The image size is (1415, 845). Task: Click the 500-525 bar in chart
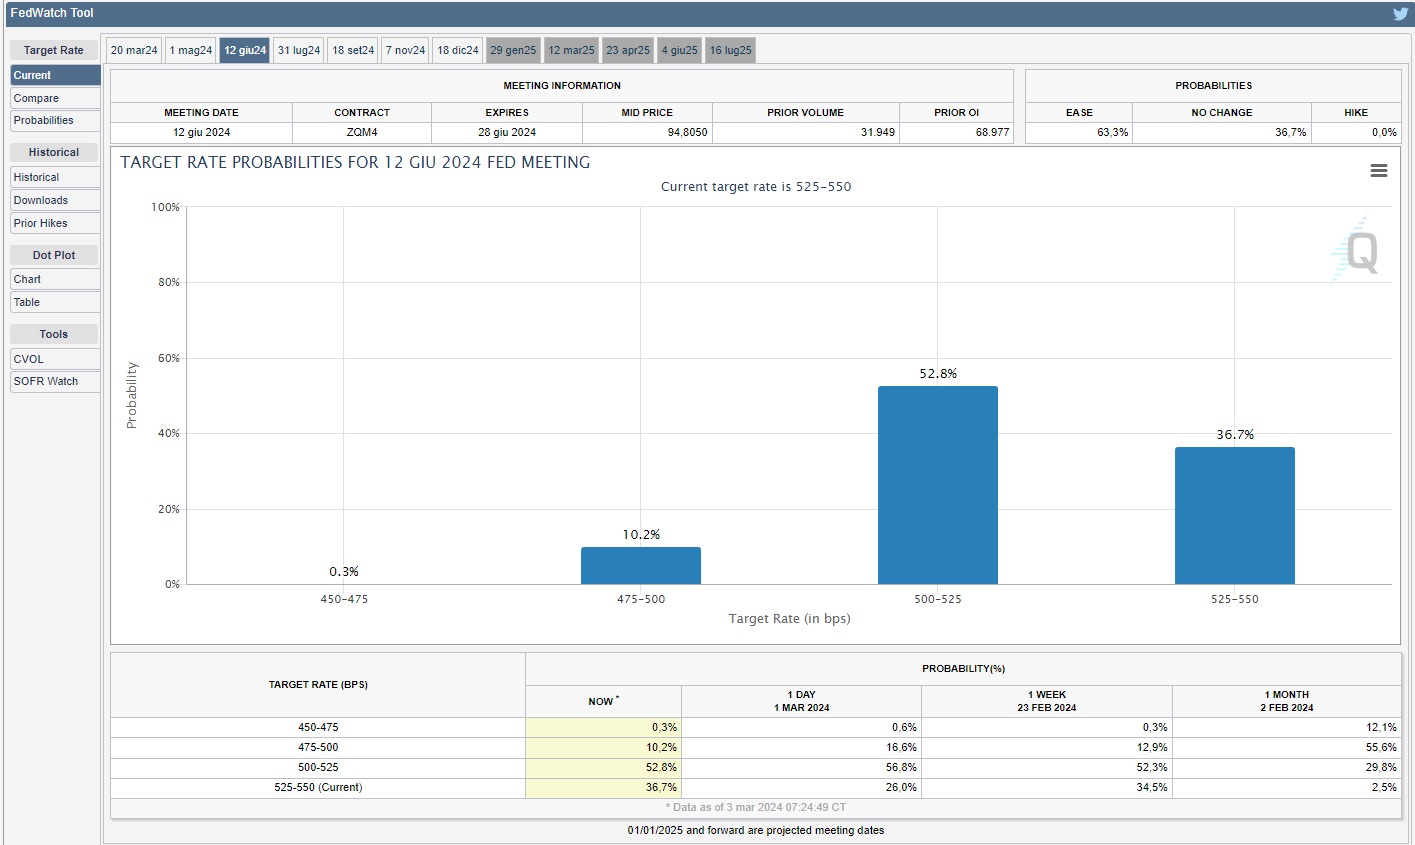tap(937, 485)
